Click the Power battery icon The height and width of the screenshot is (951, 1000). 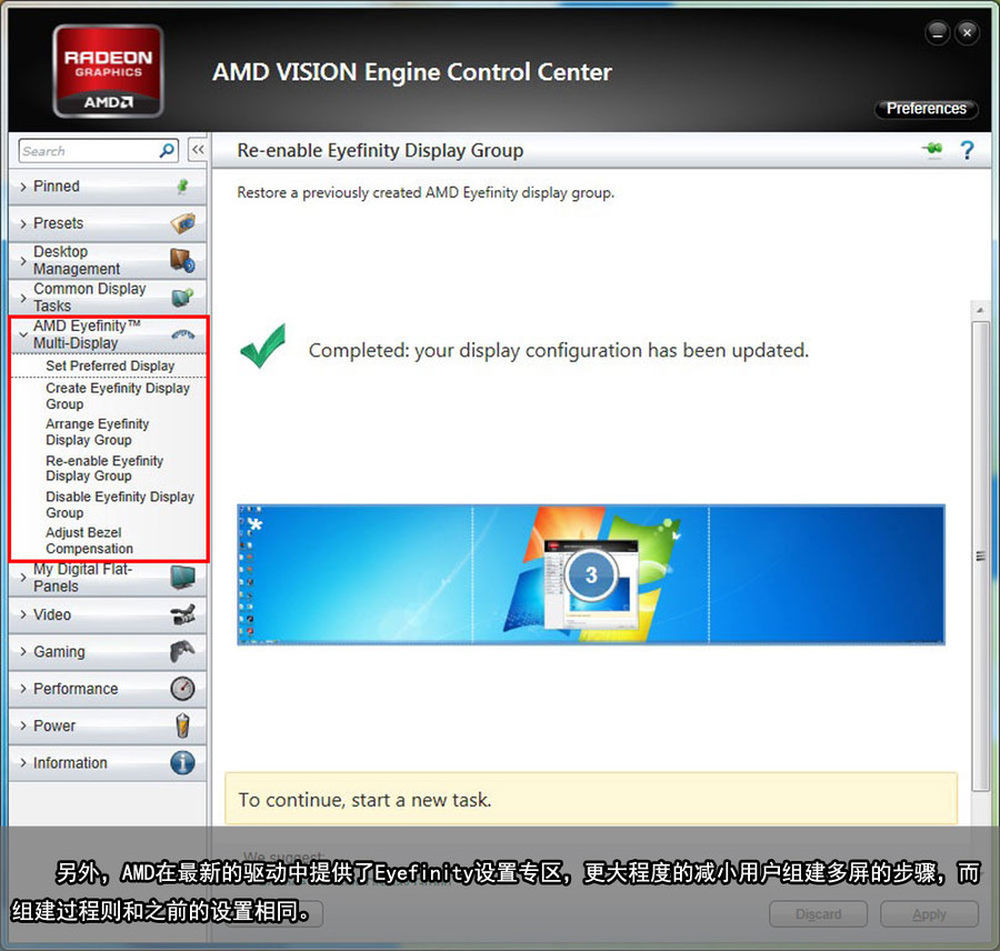click(x=183, y=725)
